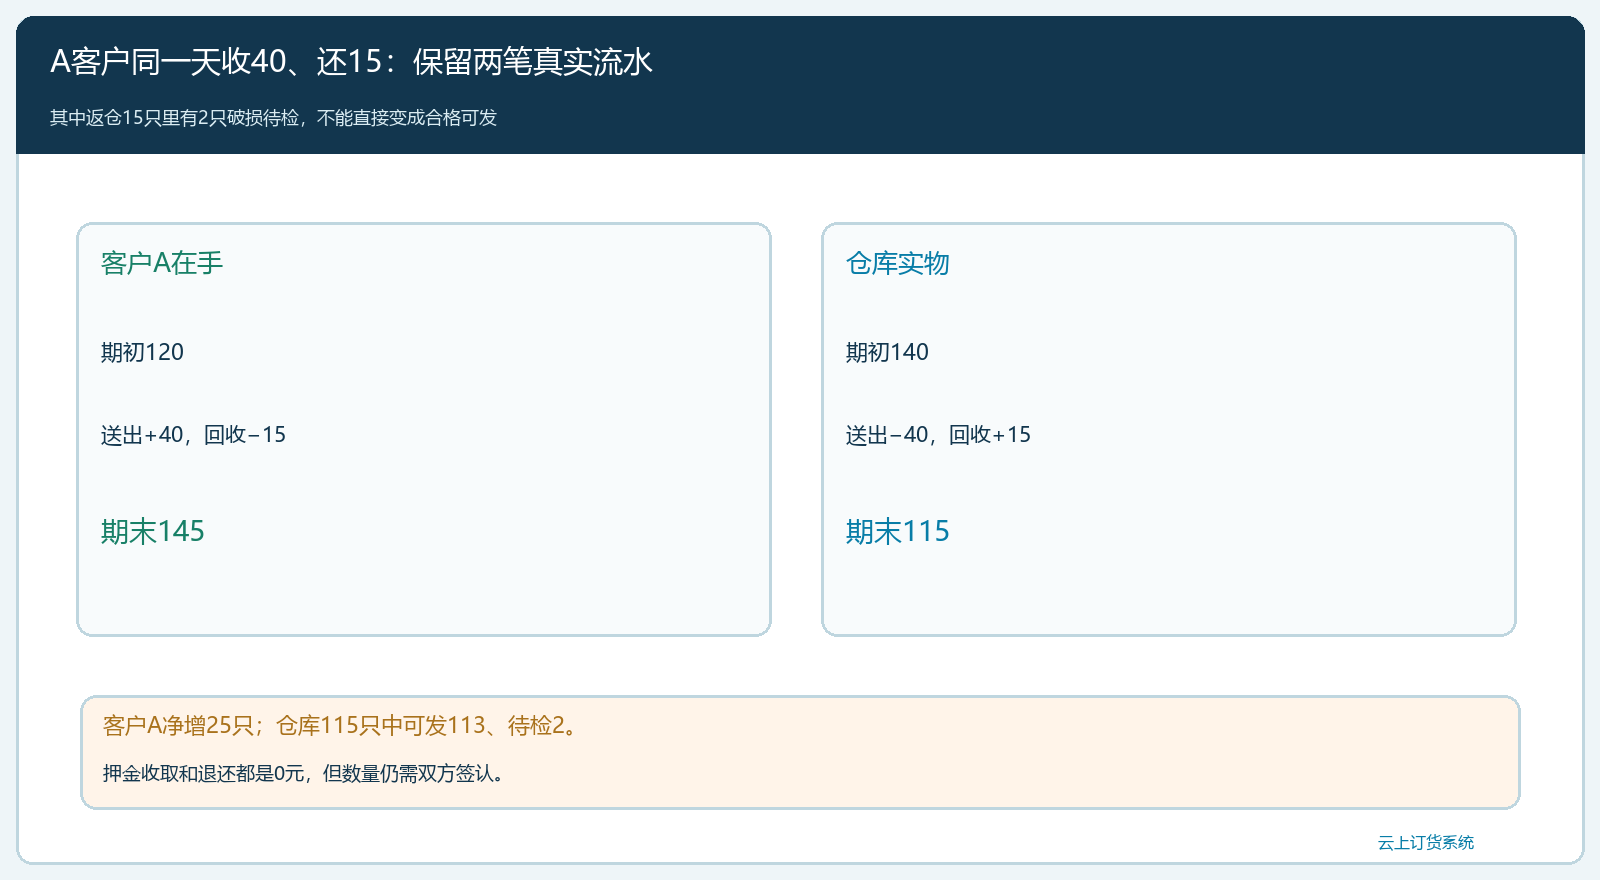Select the 客户A在手 card title
The height and width of the screenshot is (880, 1600).
[162, 263]
